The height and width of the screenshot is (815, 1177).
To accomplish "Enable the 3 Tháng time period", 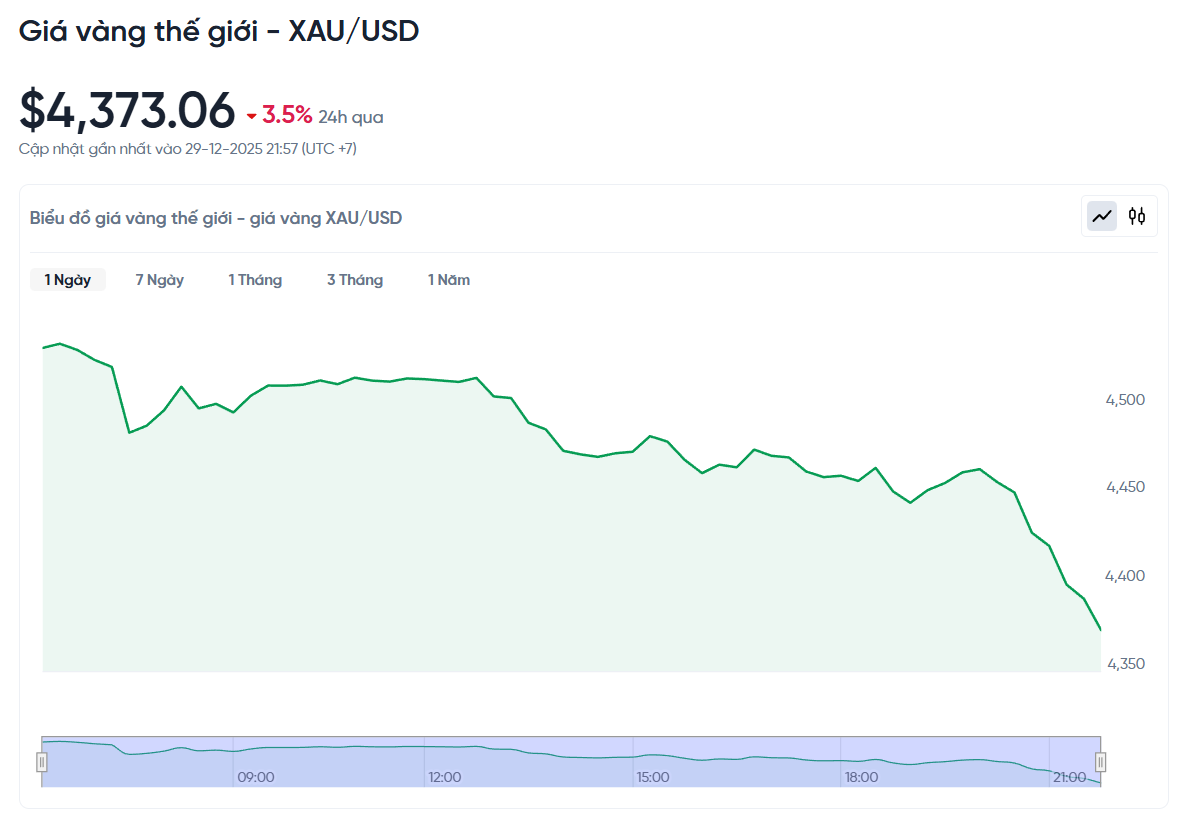I will 354,280.
